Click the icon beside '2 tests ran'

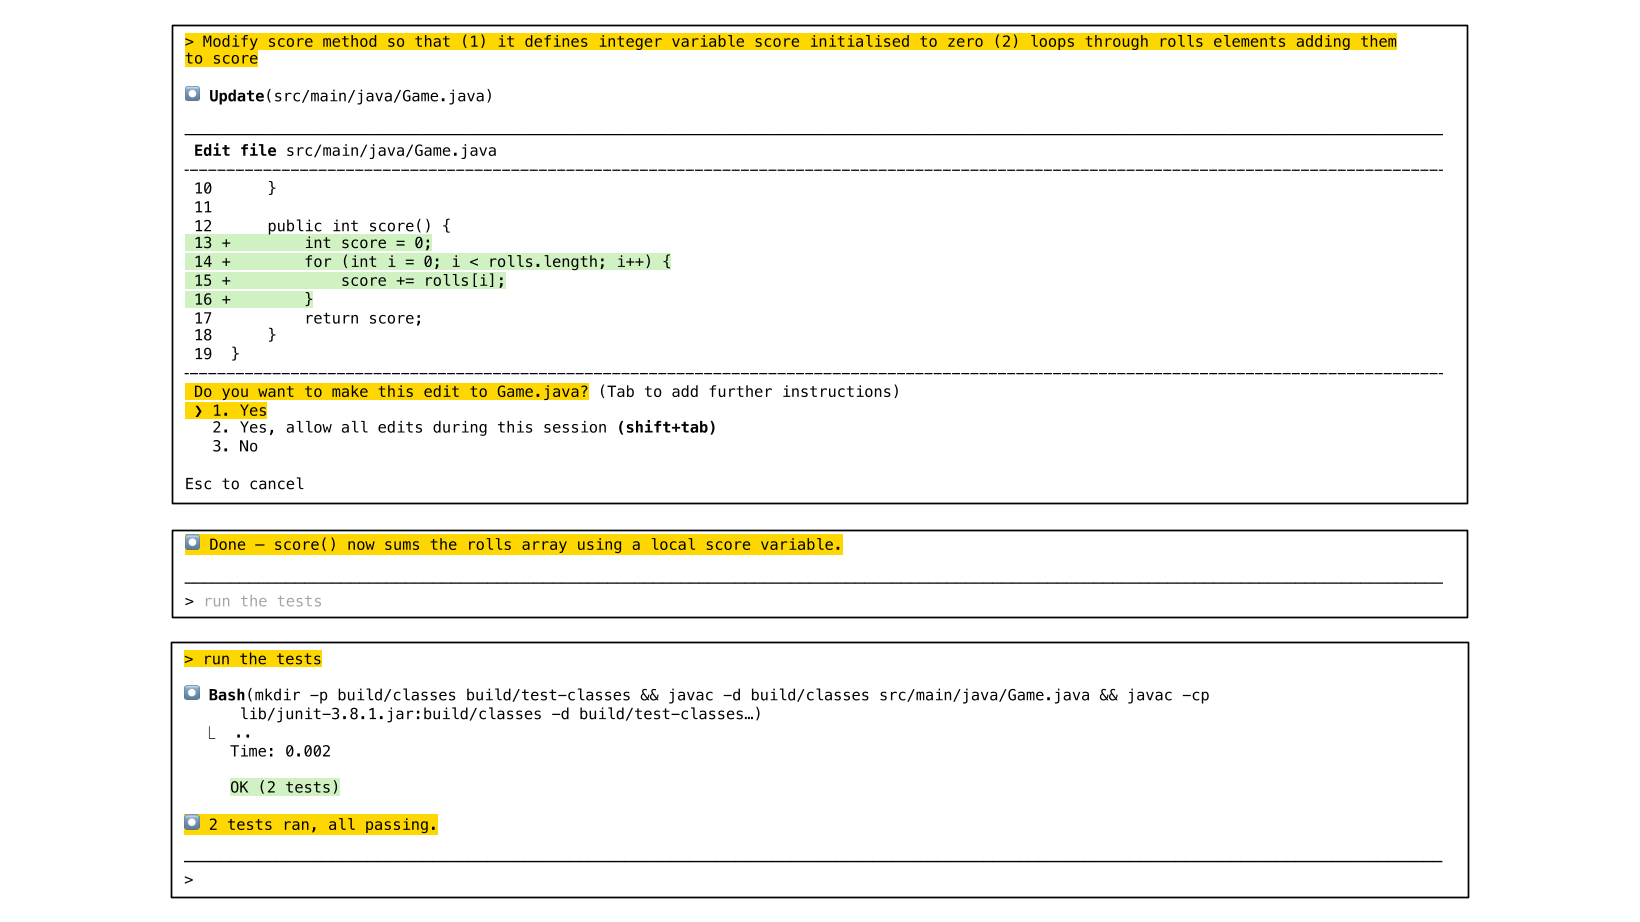click(x=192, y=823)
